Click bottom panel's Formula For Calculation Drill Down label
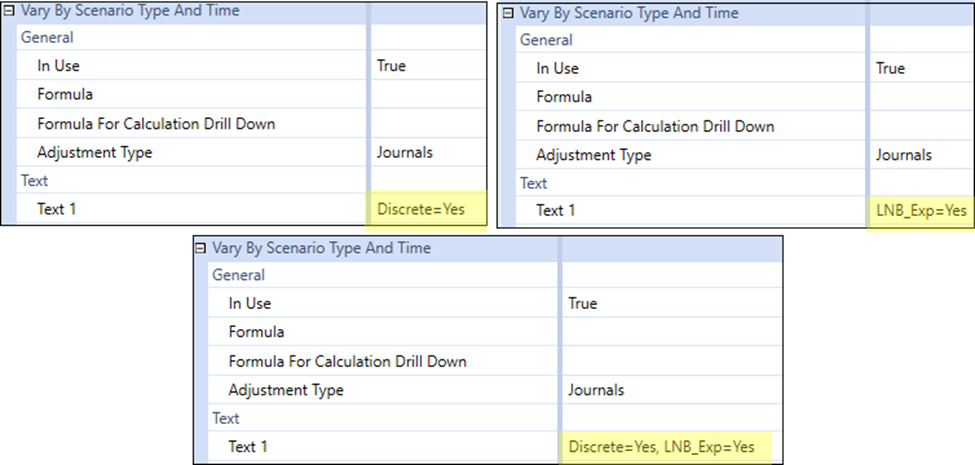The image size is (975, 465). [347, 361]
